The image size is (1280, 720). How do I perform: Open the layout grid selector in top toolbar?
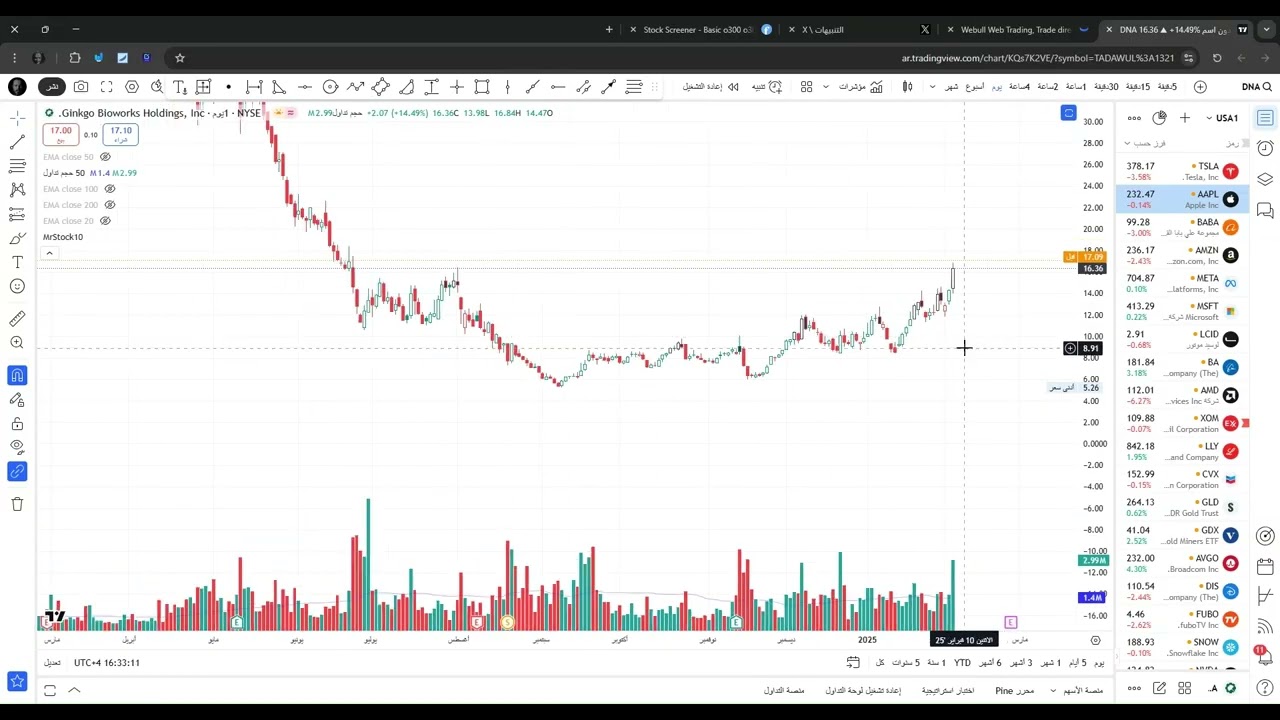[806, 87]
